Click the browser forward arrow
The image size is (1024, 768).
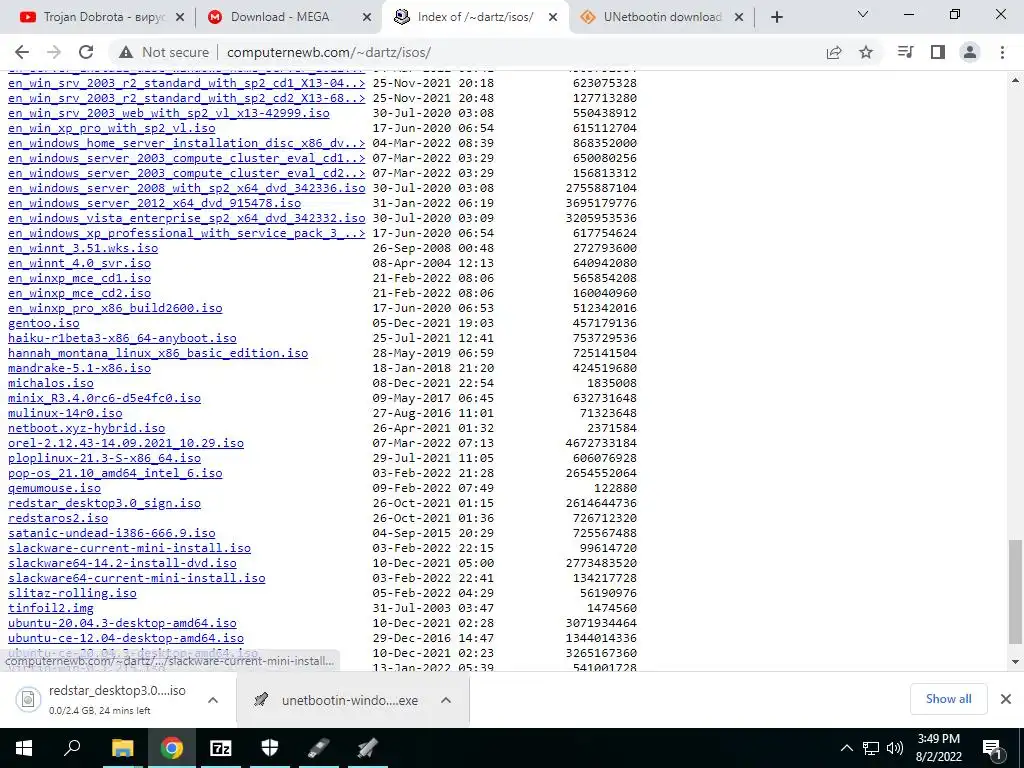(54, 52)
